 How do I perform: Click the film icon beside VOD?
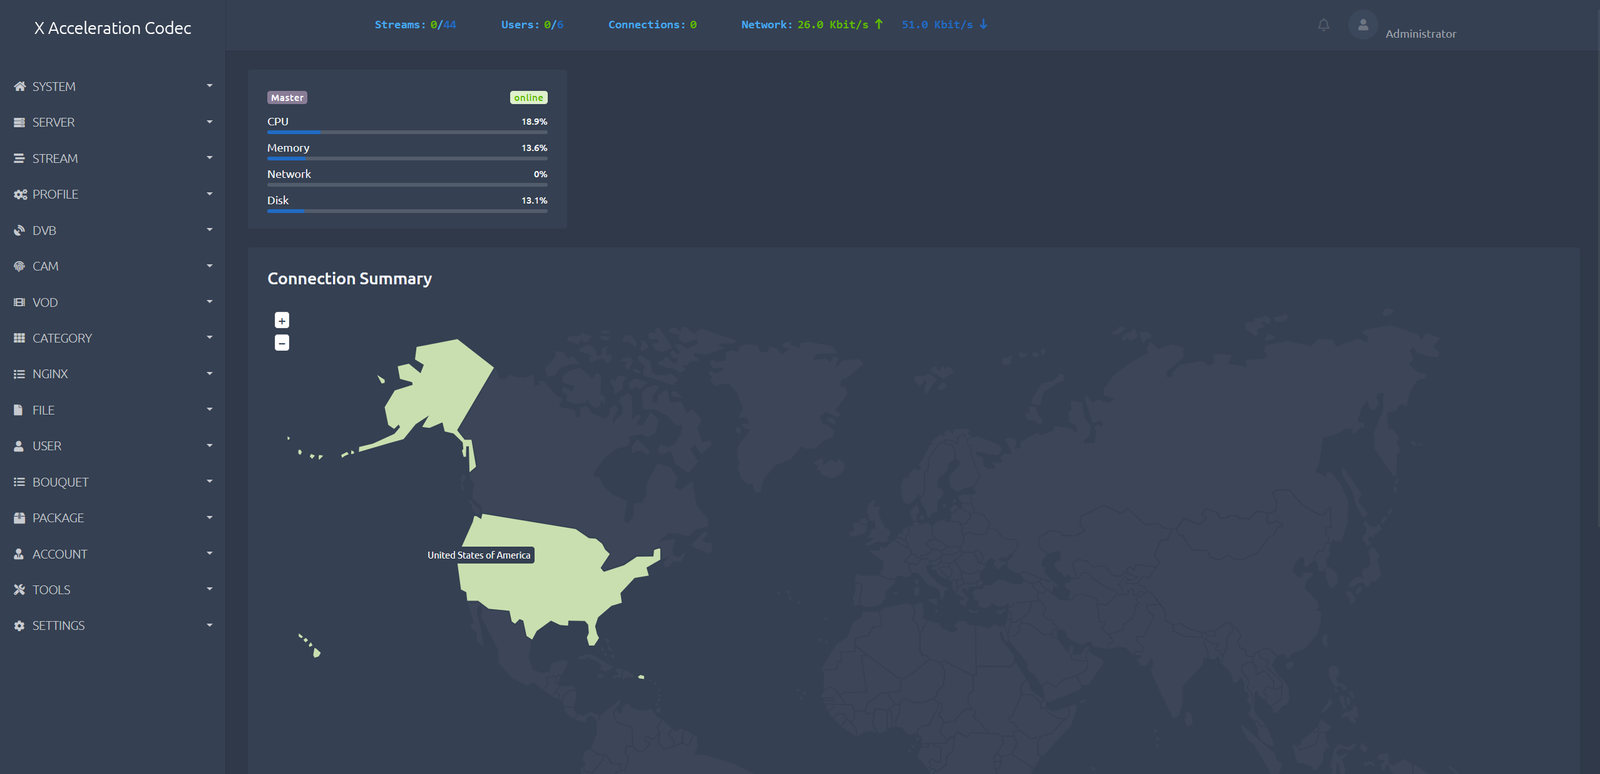point(19,303)
